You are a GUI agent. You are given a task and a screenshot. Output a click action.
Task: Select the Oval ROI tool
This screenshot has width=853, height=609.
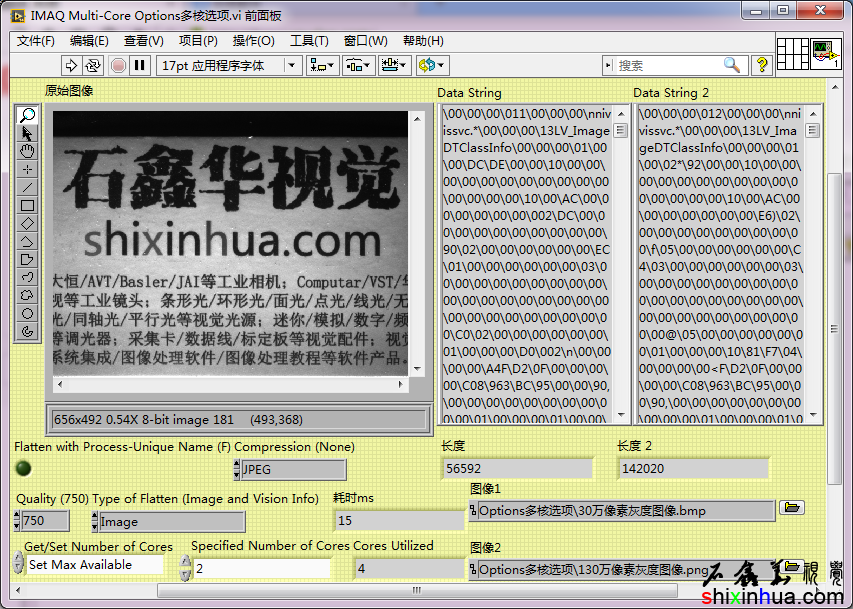pos(27,314)
